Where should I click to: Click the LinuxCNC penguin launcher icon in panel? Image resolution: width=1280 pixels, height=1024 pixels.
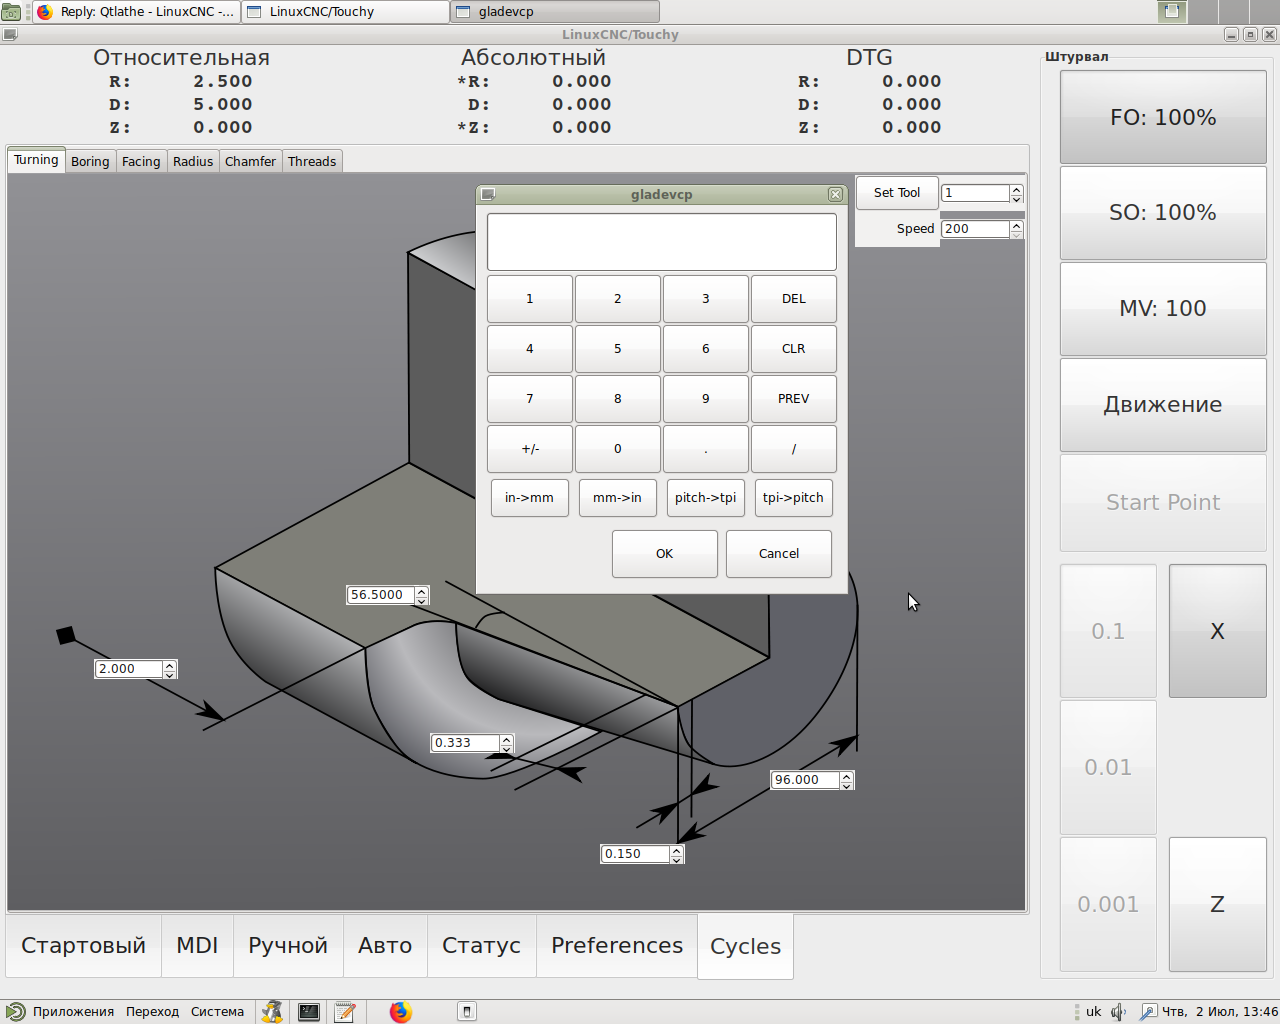pos(272,1011)
